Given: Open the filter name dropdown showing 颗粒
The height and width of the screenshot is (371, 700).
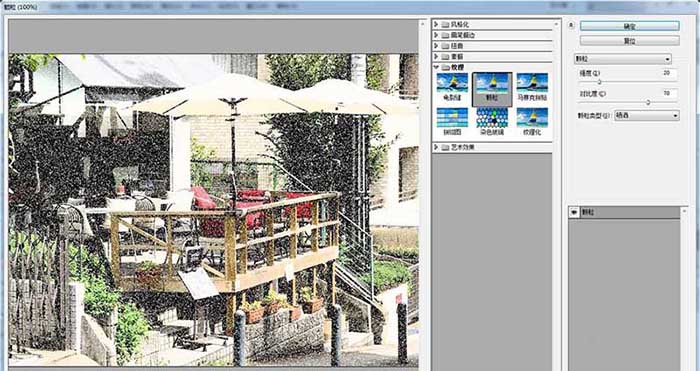Looking at the screenshot, I should tap(622, 59).
